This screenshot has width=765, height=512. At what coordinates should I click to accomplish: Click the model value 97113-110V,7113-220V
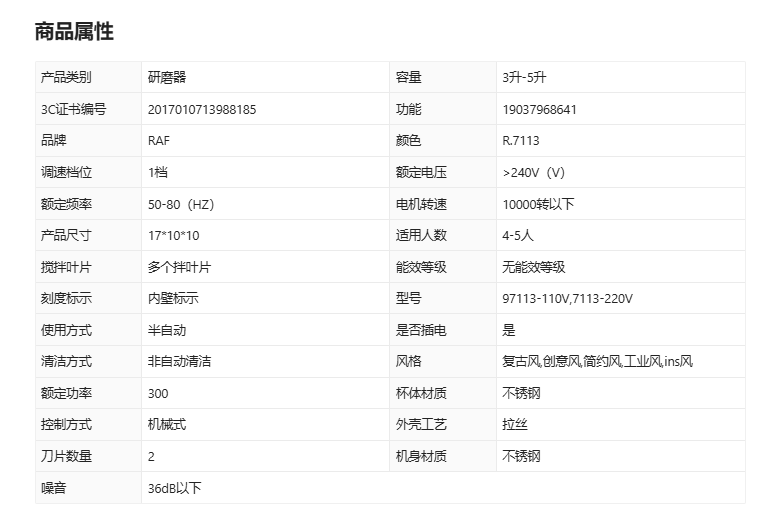(567, 299)
